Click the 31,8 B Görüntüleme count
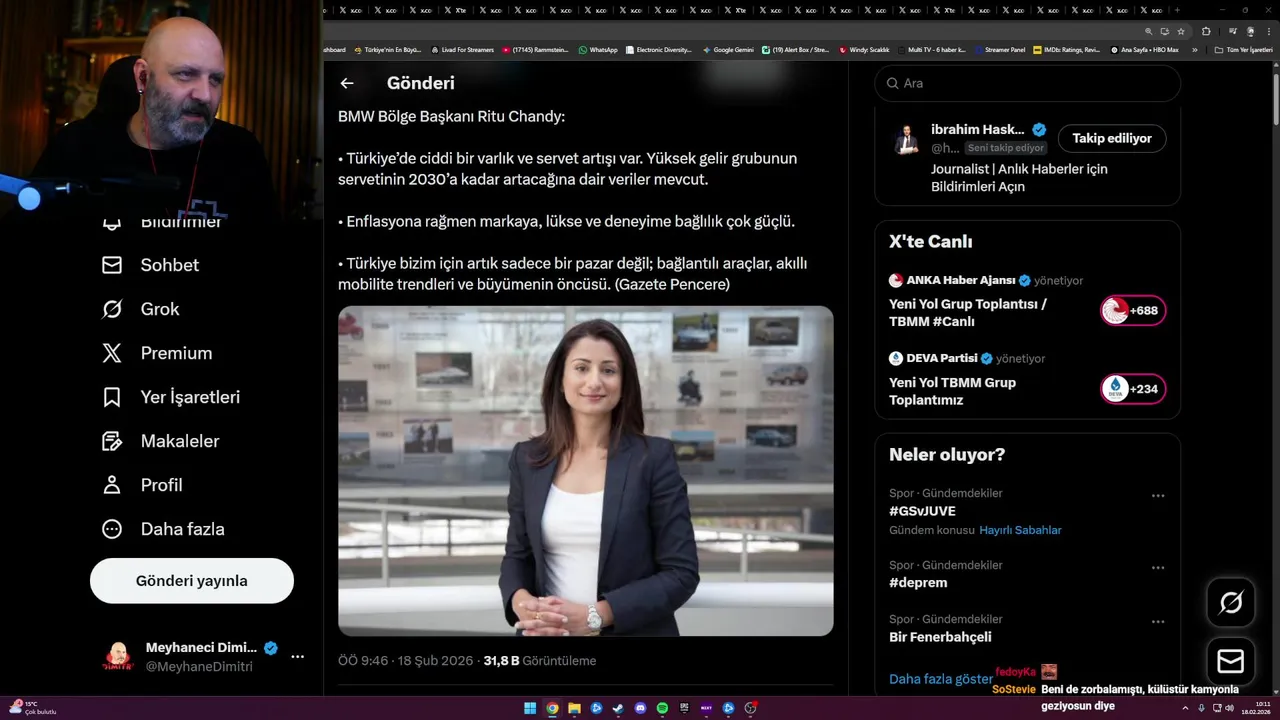Viewport: 1280px width, 720px height. point(540,661)
